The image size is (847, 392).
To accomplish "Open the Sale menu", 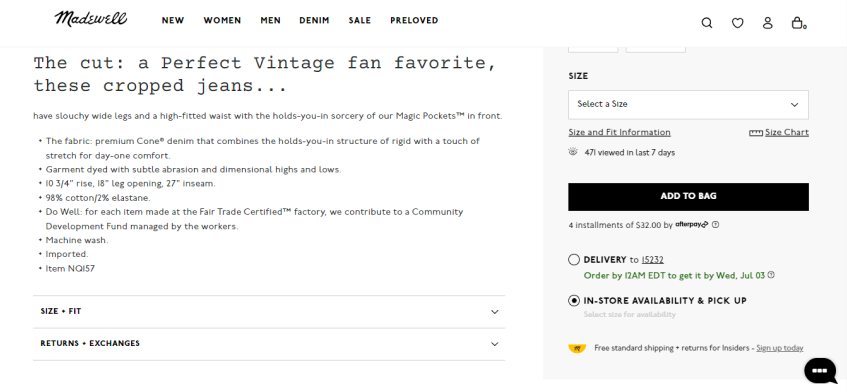I will tap(360, 21).
